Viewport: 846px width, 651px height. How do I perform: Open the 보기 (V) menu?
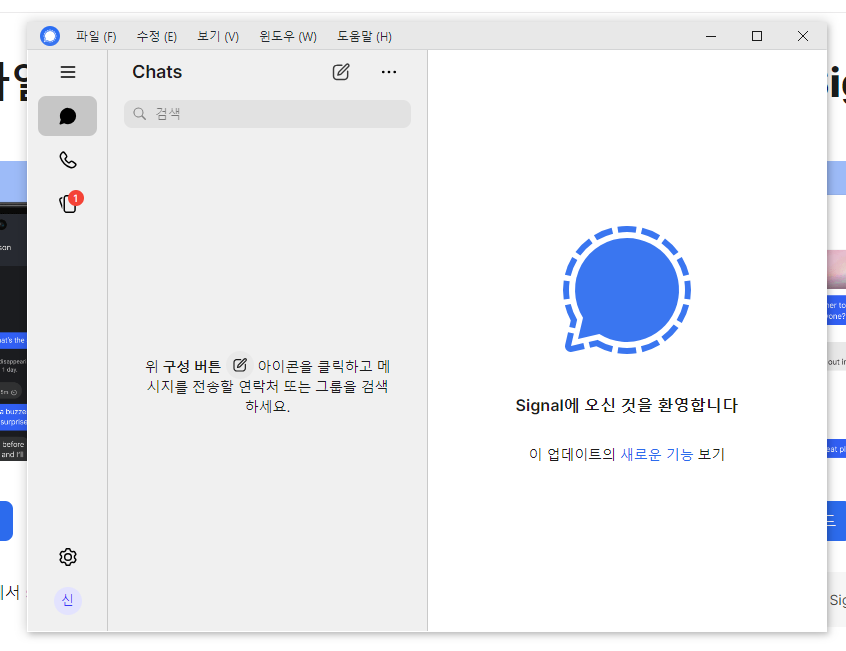(218, 36)
